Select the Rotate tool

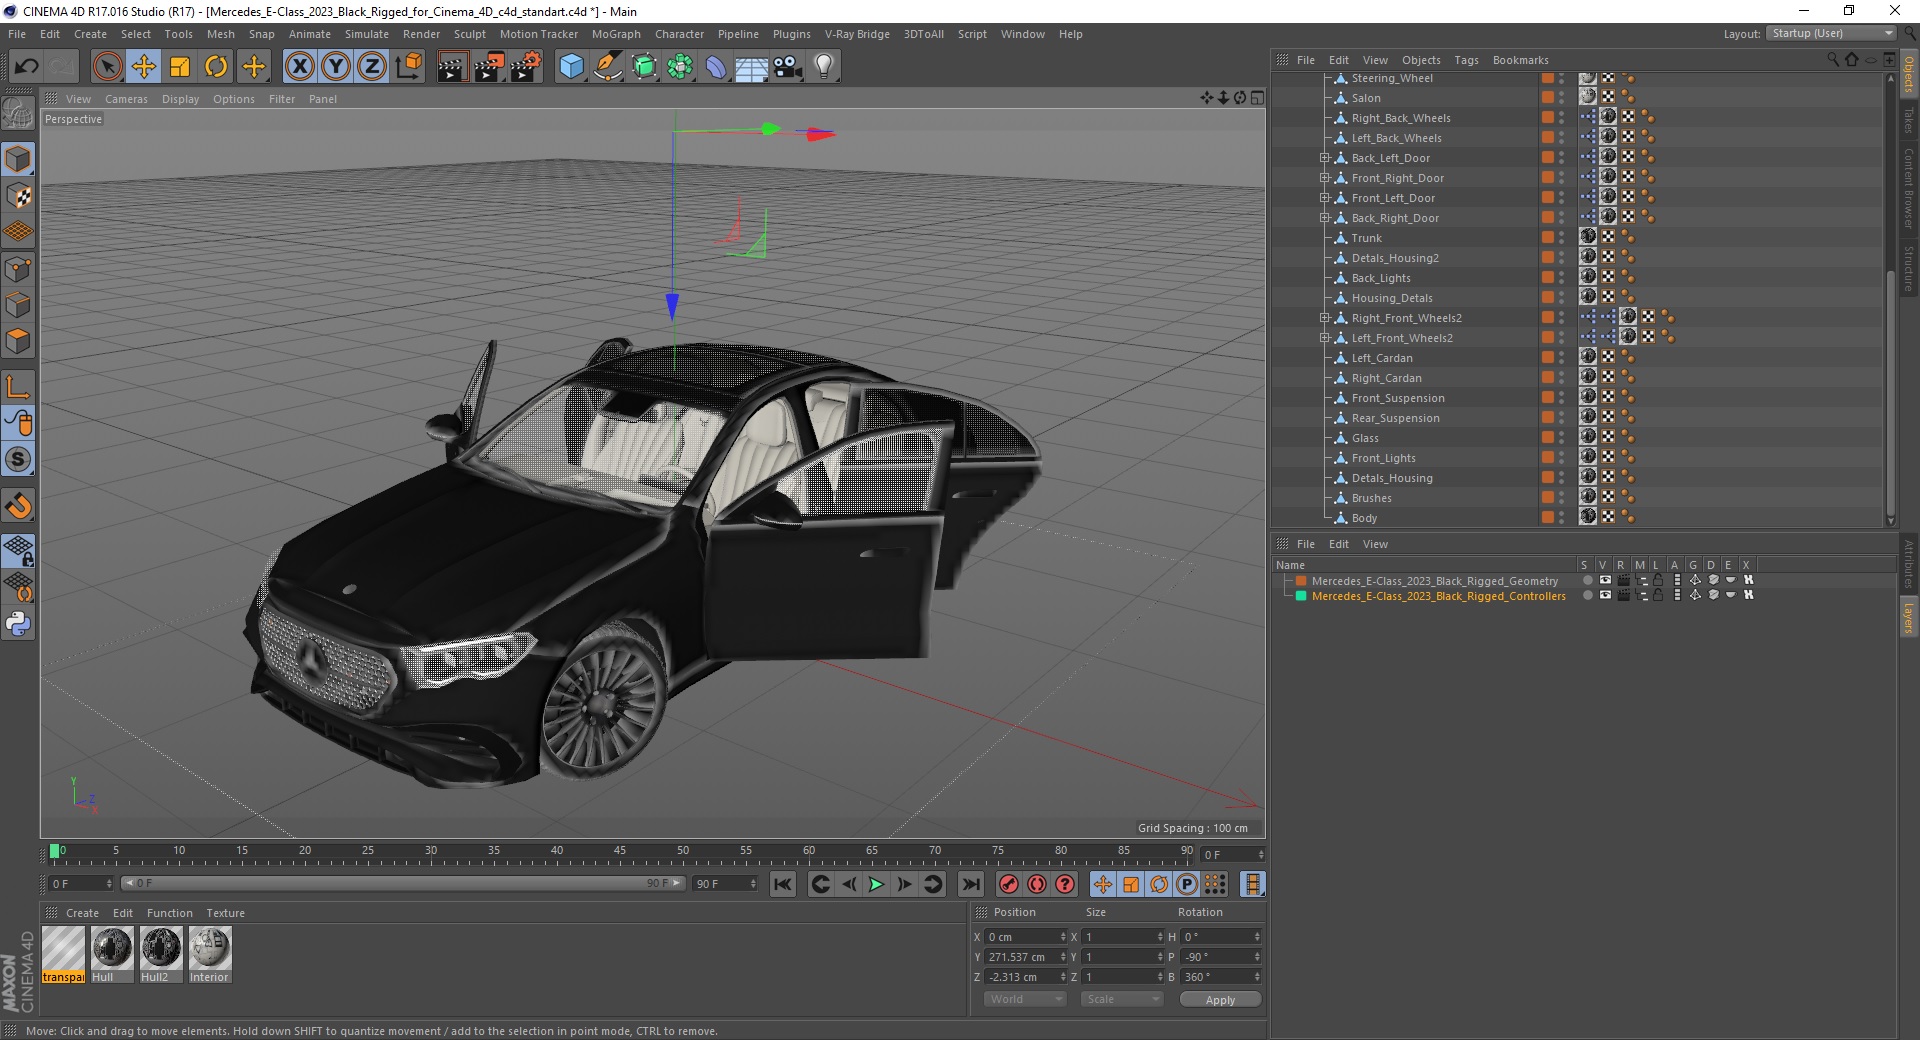point(216,67)
